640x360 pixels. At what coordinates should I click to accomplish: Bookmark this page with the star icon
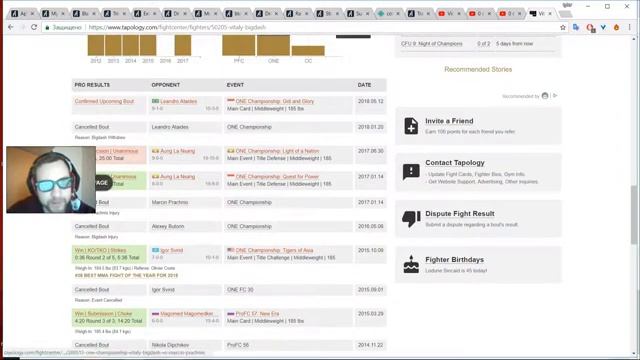[563, 27]
